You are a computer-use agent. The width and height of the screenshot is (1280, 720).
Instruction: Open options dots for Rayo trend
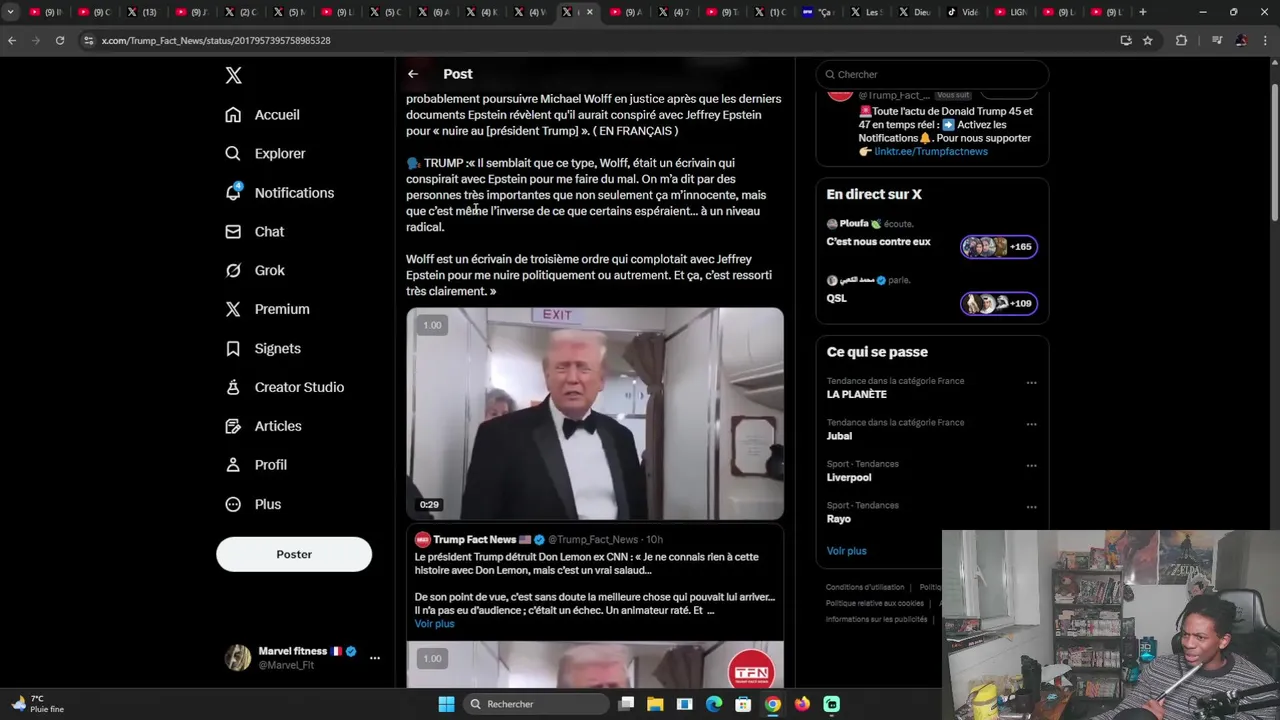pyautogui.click(x=1031, y=507)
